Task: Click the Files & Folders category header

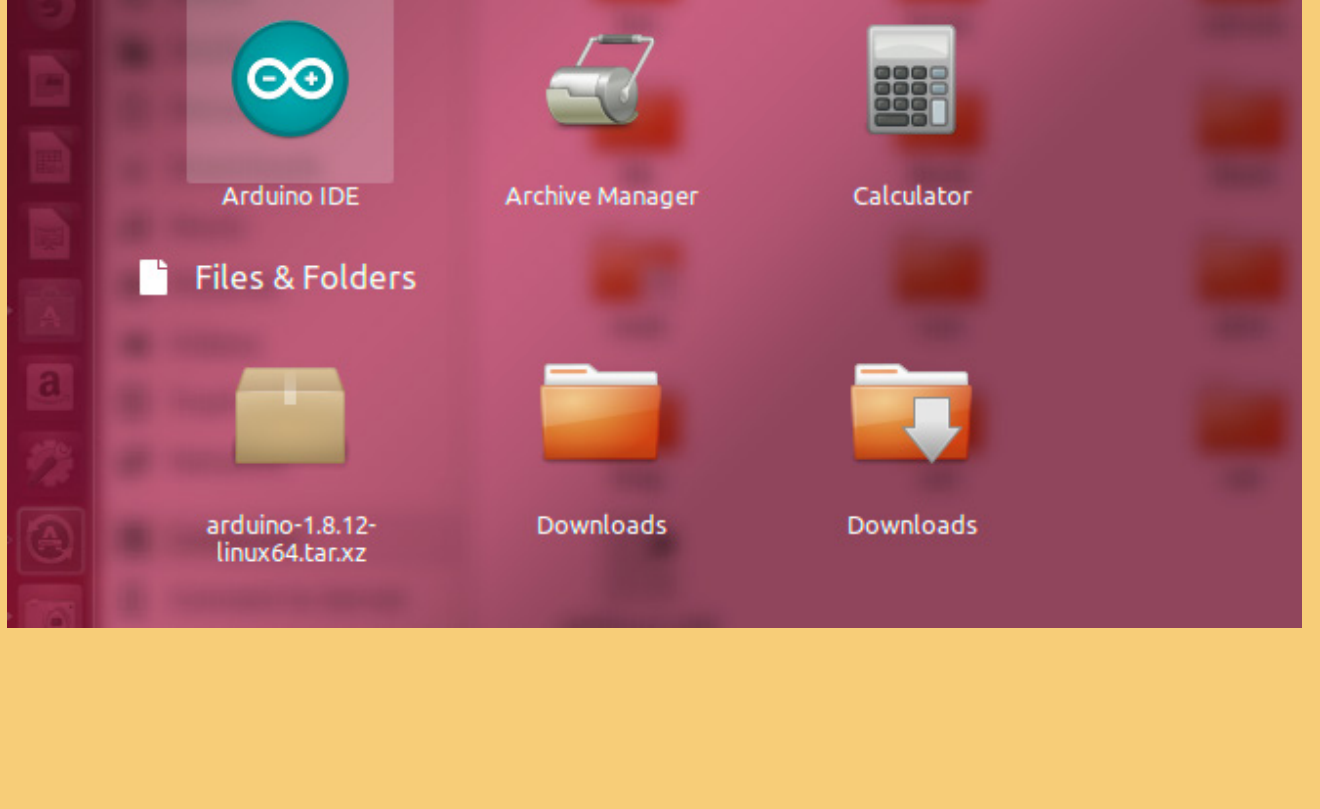Action: (277, 277)
